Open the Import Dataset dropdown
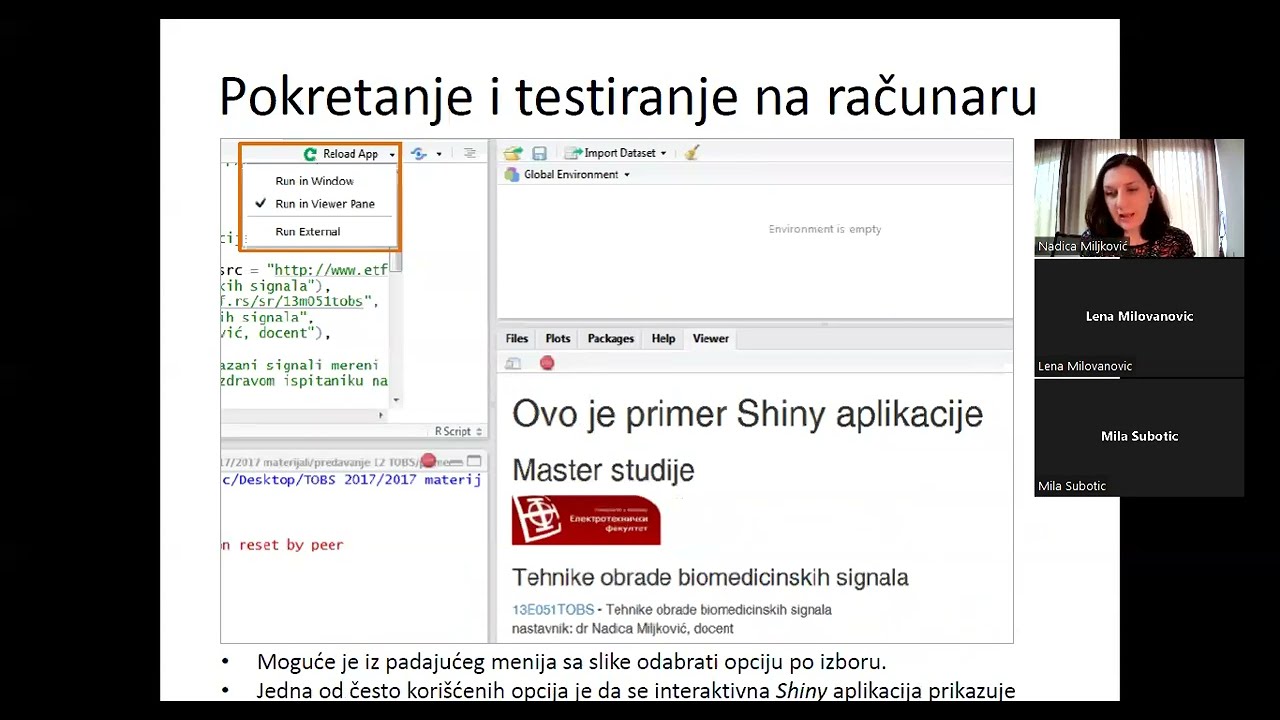 (x=616, y=153)
